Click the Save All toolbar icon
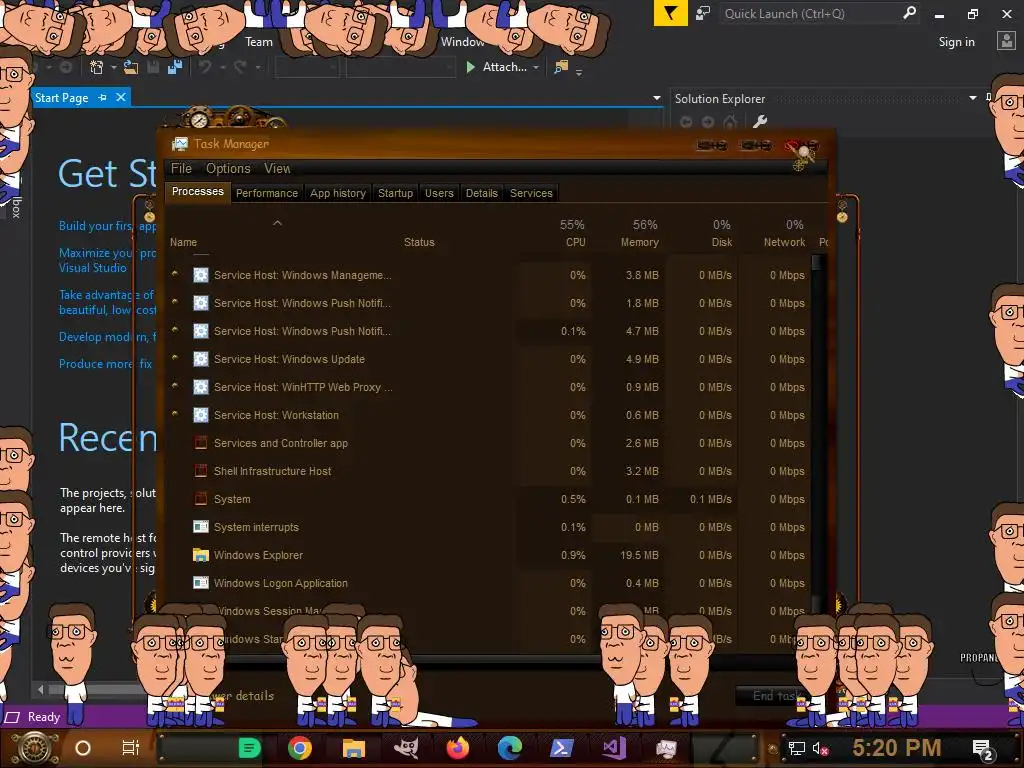 click(x=174, y=67)
